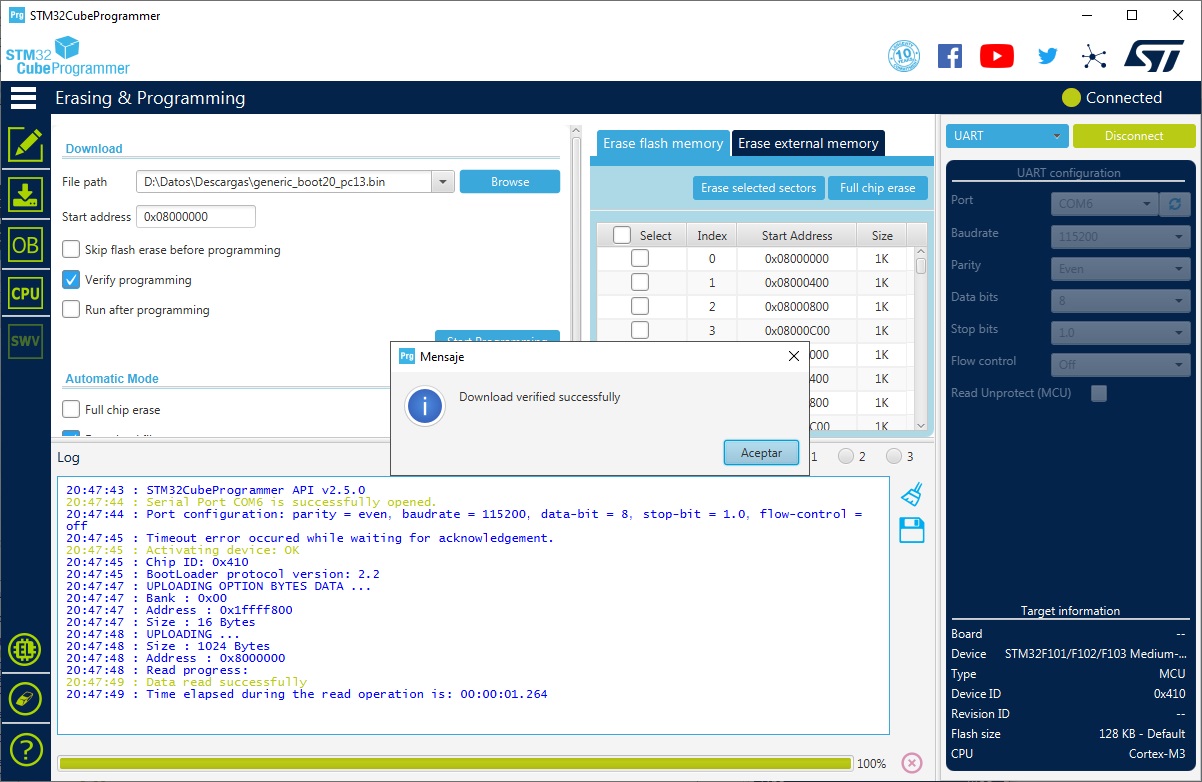The height and width of the screenshot is (782, 1202).
Task: Enable Run after programming
Action: pyautogui.click(x=71, y=309)
